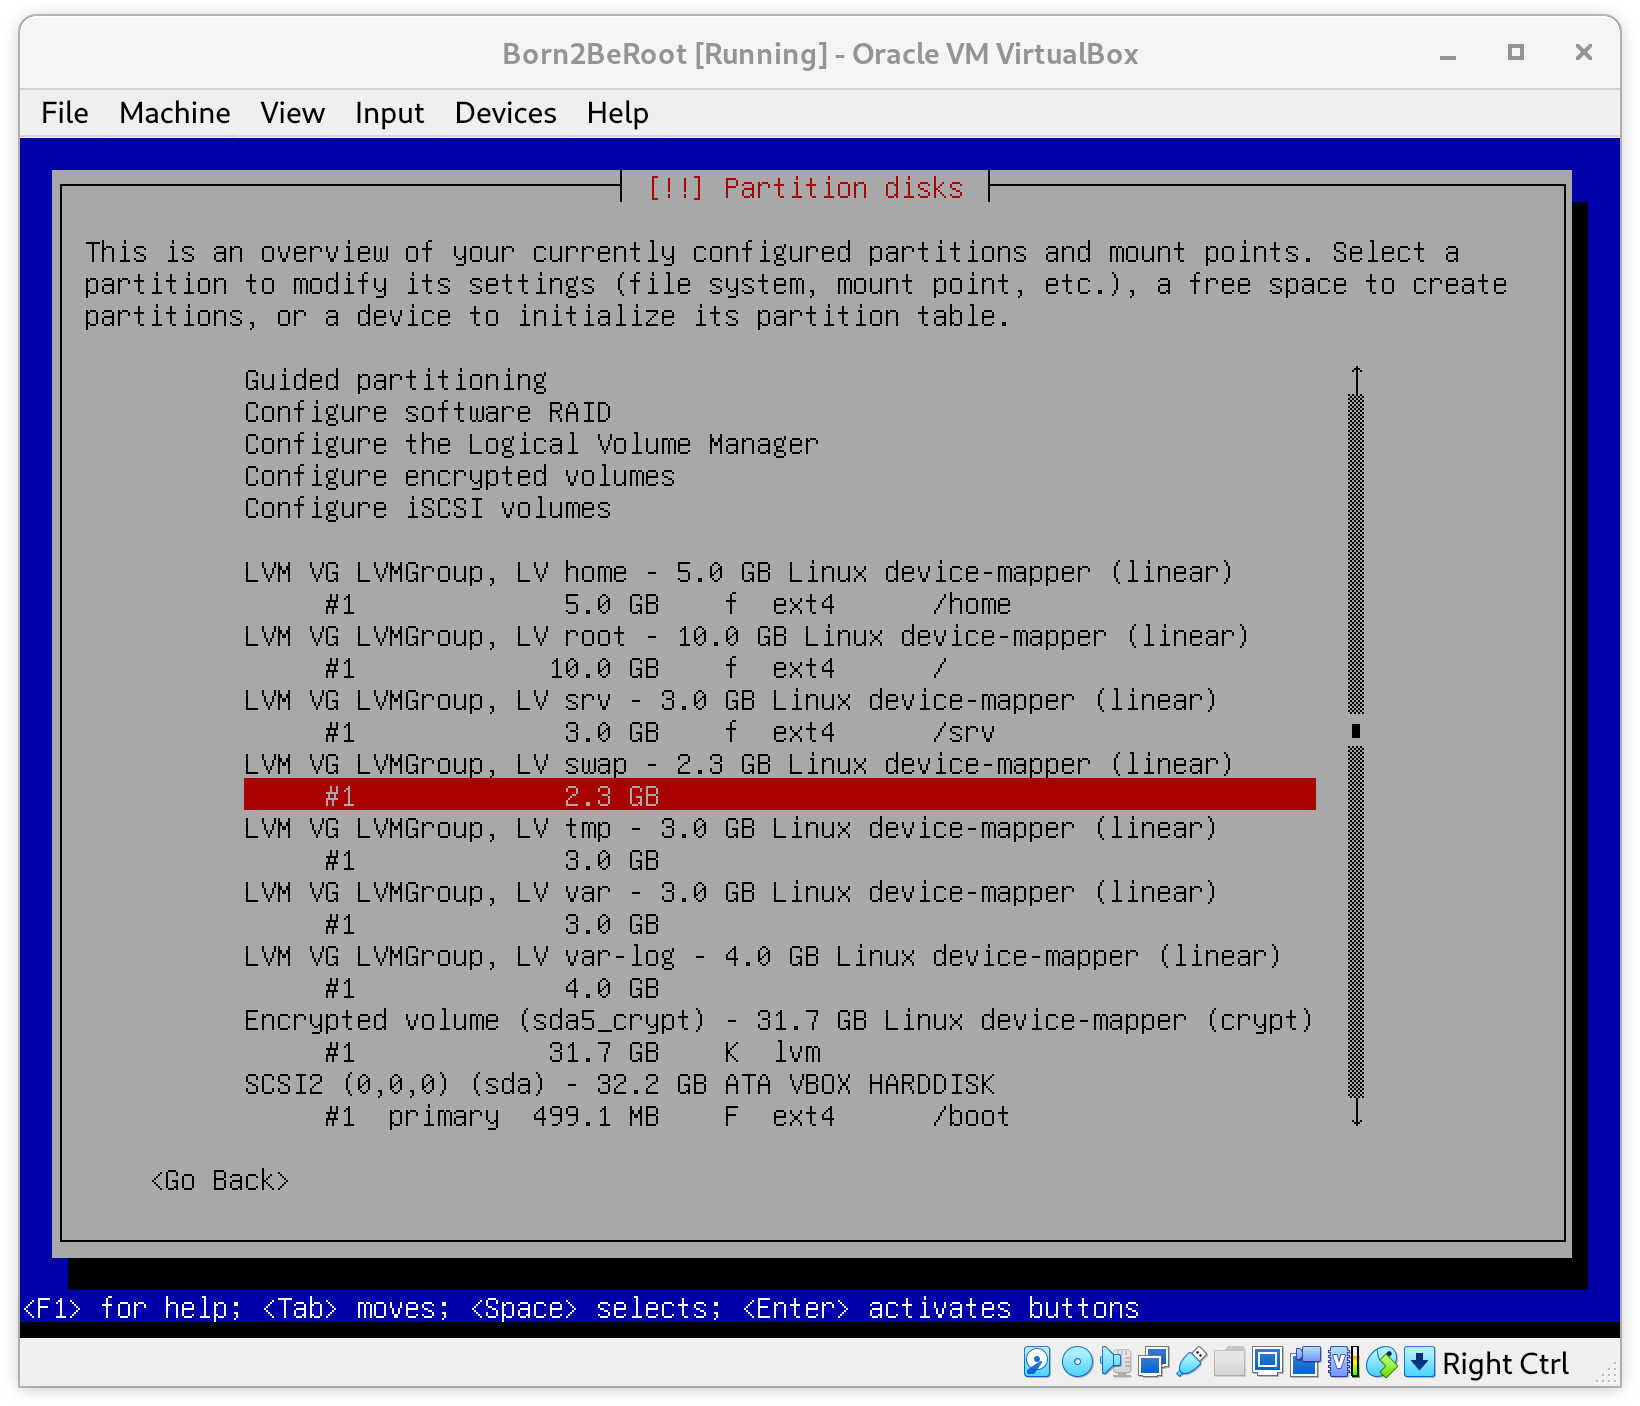1640x1406 pixels.
Task: Click the Right Ctrl host key label
Action: pyautogui.click(x=1505, y=1364)
